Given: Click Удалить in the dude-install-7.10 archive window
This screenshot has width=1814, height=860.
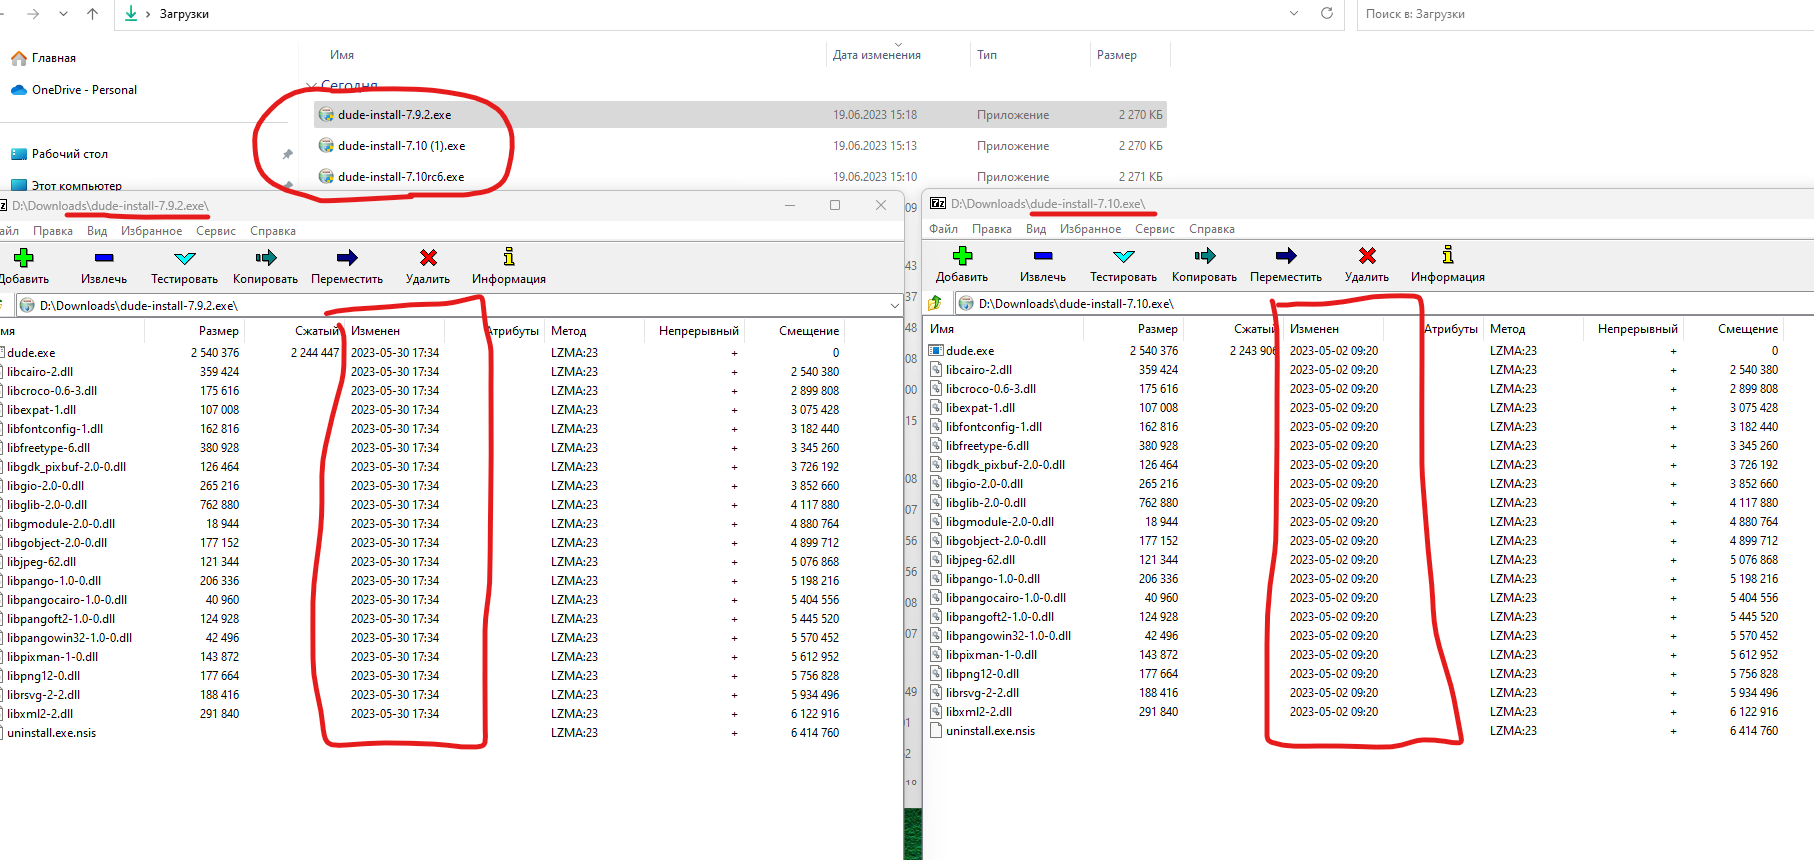Looking at the screenshot, I should (x=1367, y=264).
